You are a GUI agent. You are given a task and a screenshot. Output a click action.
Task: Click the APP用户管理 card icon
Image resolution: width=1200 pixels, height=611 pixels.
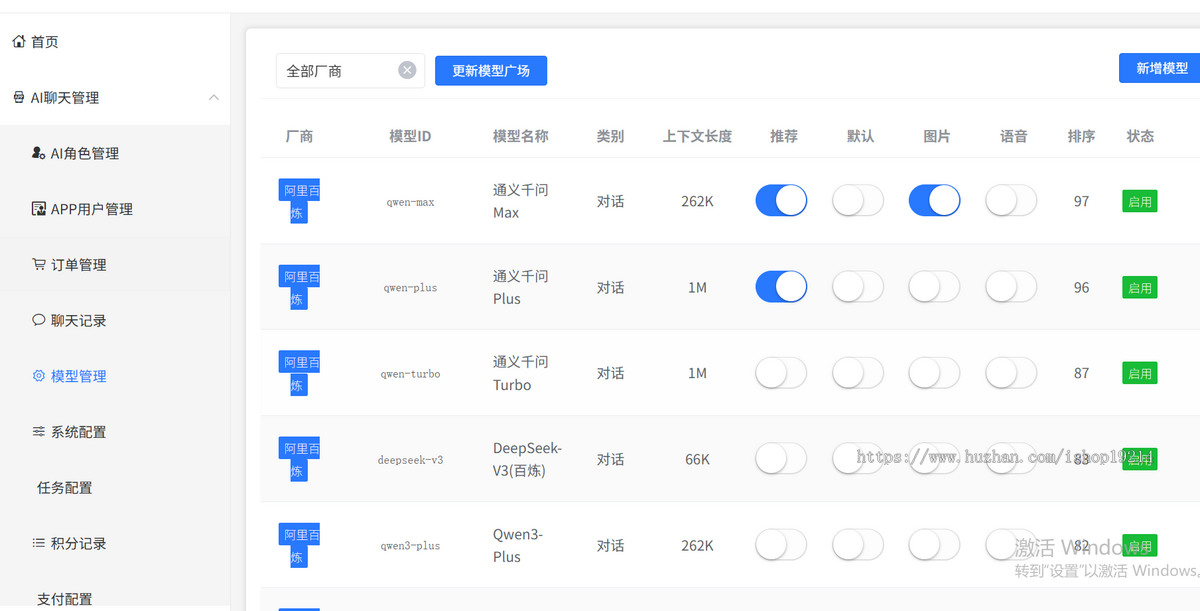click(x=39, y=209)
